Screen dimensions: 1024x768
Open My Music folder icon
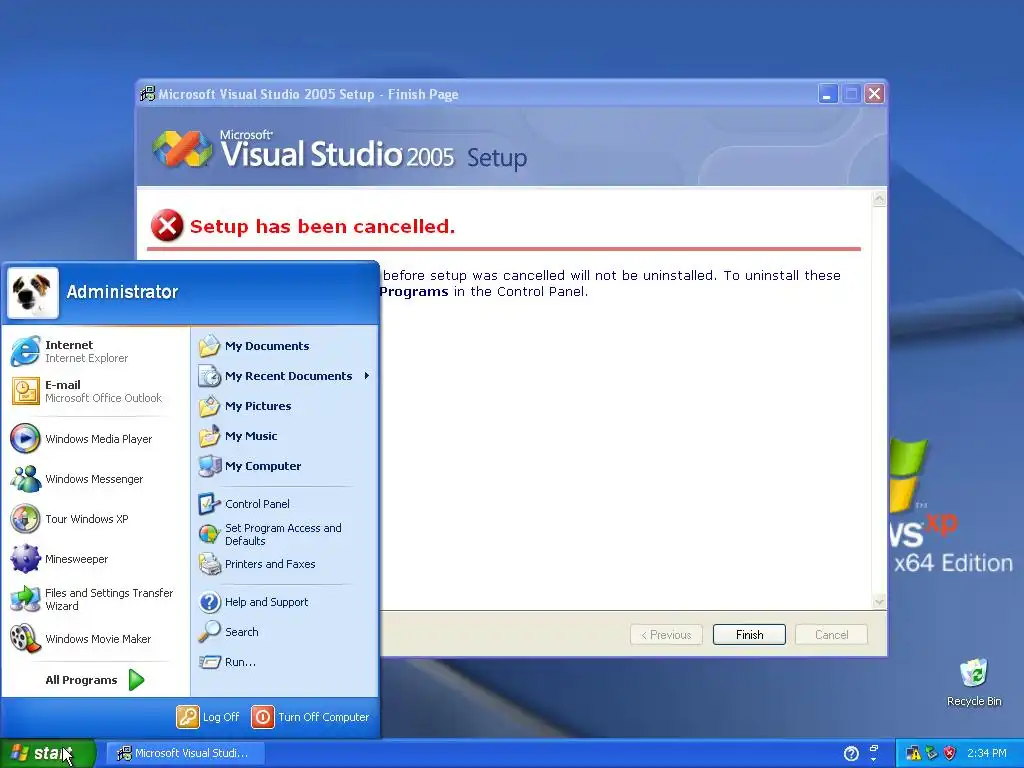click(210, 436)
